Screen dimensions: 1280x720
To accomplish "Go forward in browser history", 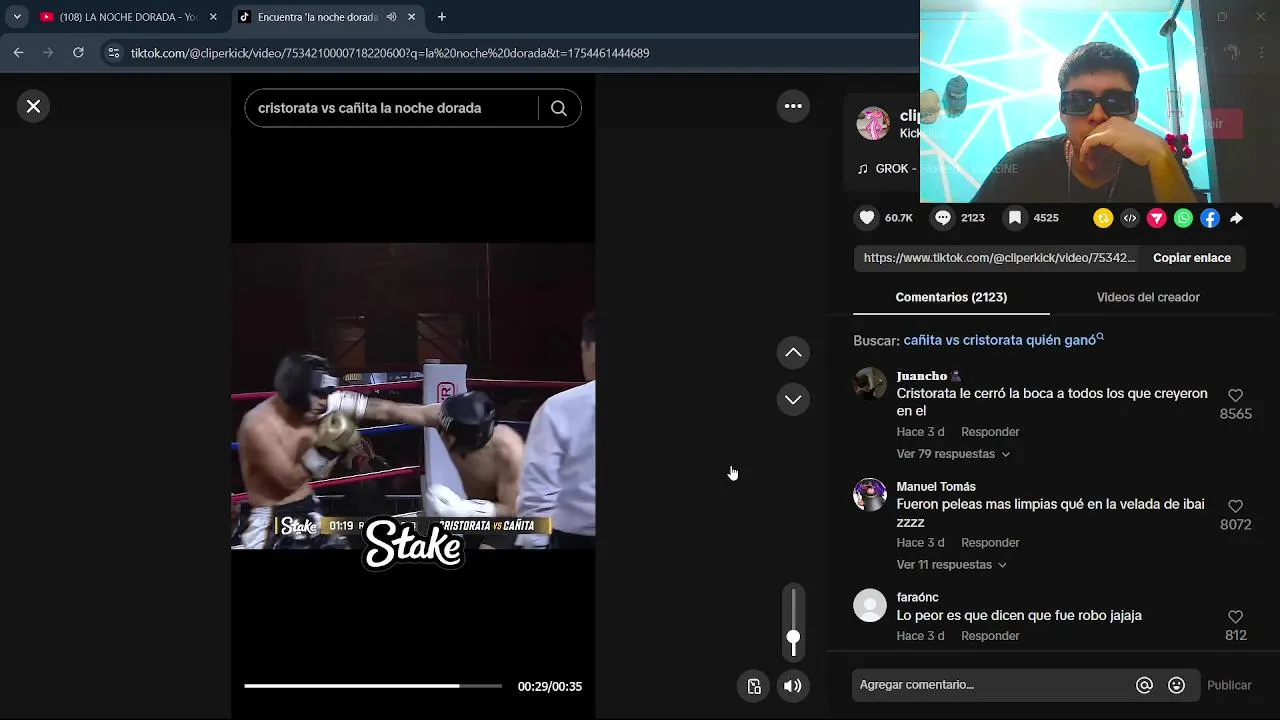I will click(48, 53).
